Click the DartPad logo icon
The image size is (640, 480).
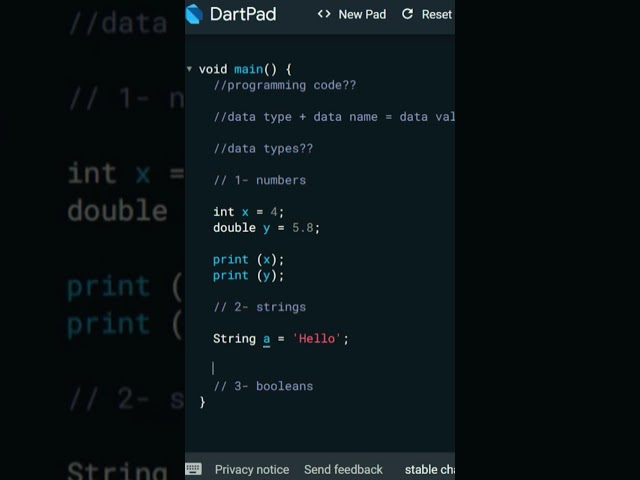[194, 14]
